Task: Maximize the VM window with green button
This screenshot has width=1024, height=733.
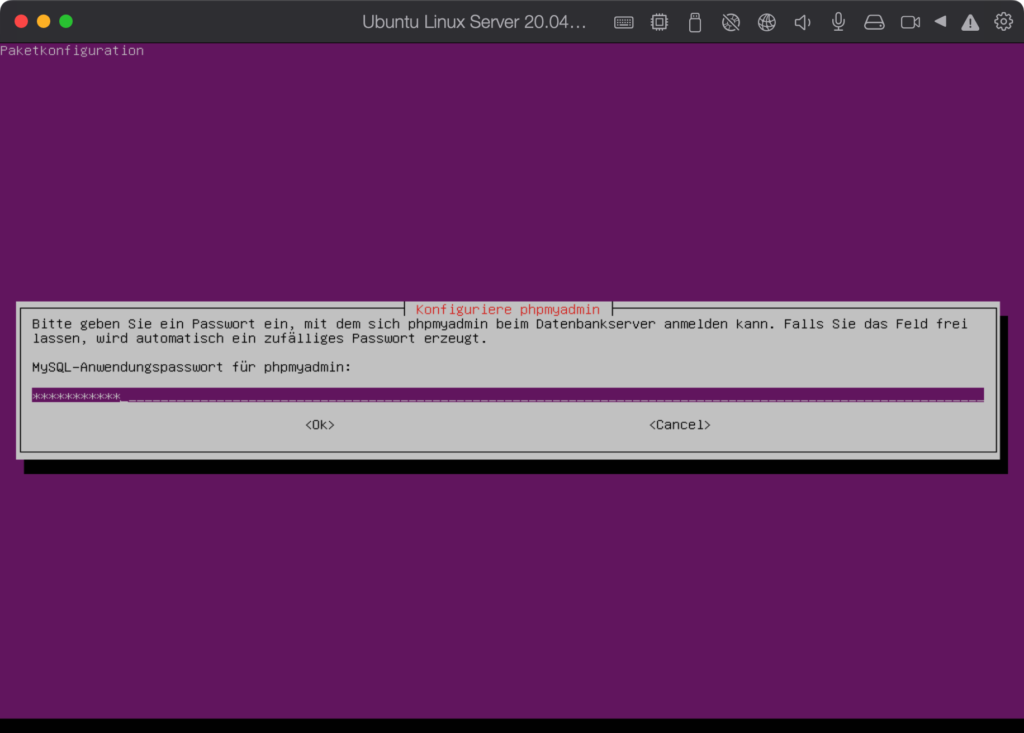Action: point(66,22)
